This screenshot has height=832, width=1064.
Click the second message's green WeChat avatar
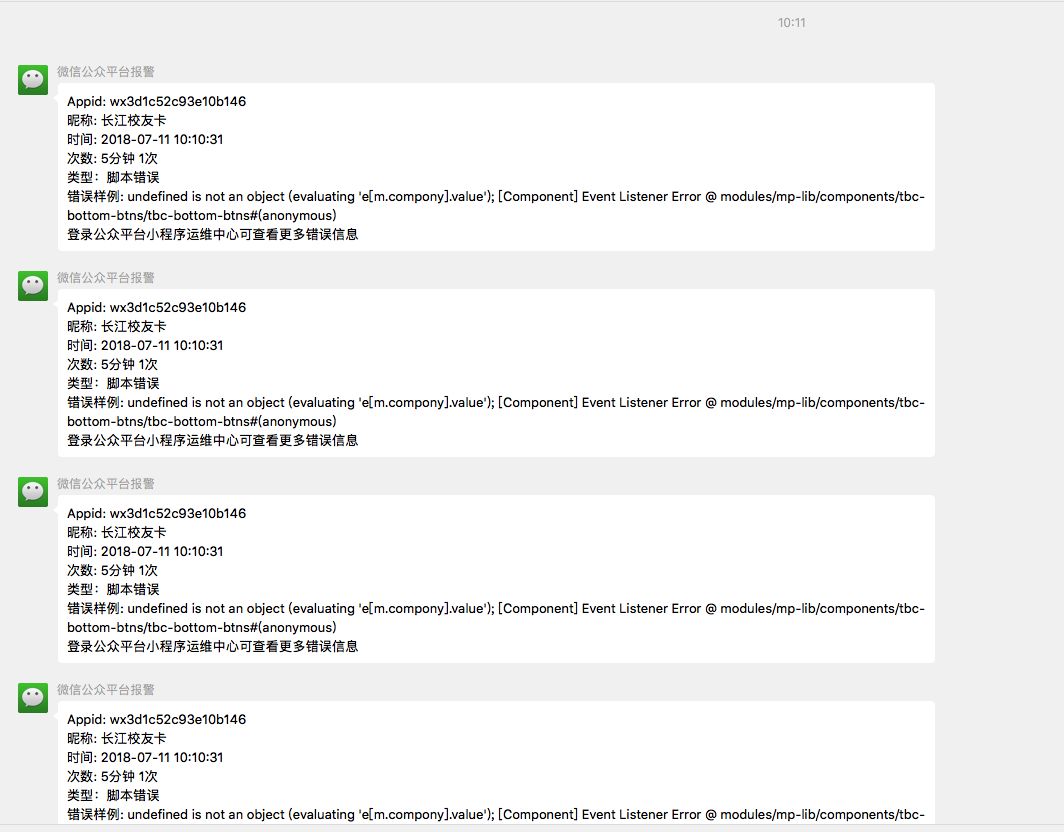pyautogui.click(x=33, y=286)
